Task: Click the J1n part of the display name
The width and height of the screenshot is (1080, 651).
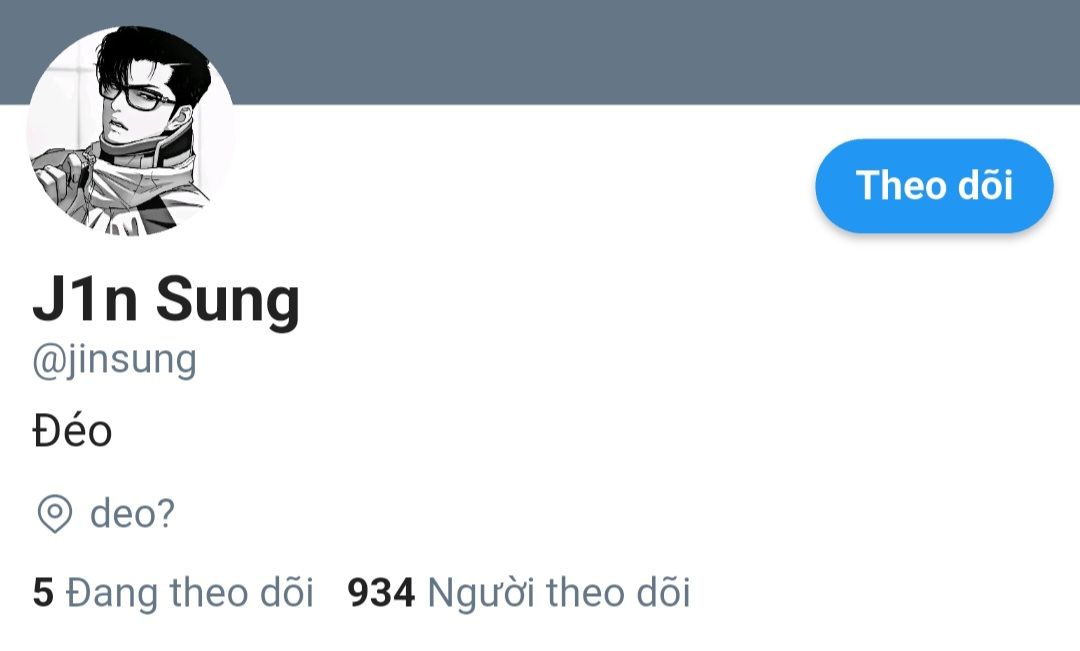Action: pyautogui.click(x=85, y=298)
